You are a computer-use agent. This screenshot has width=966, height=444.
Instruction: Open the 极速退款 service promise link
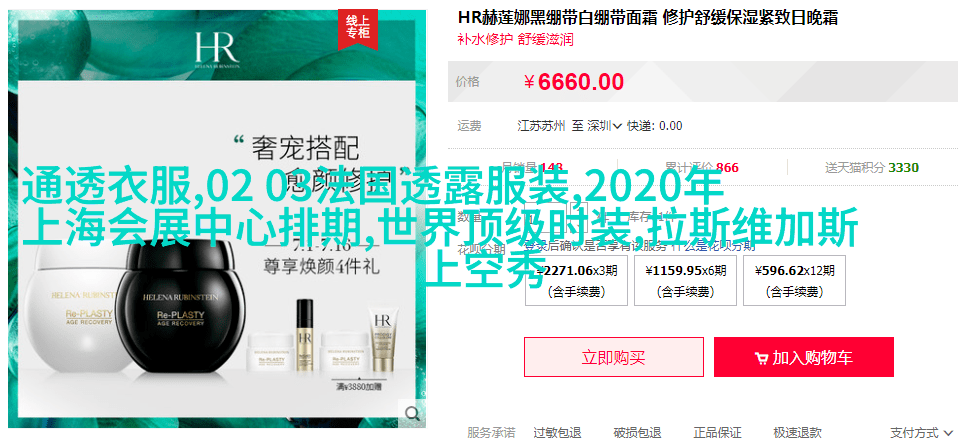point(797,433)
